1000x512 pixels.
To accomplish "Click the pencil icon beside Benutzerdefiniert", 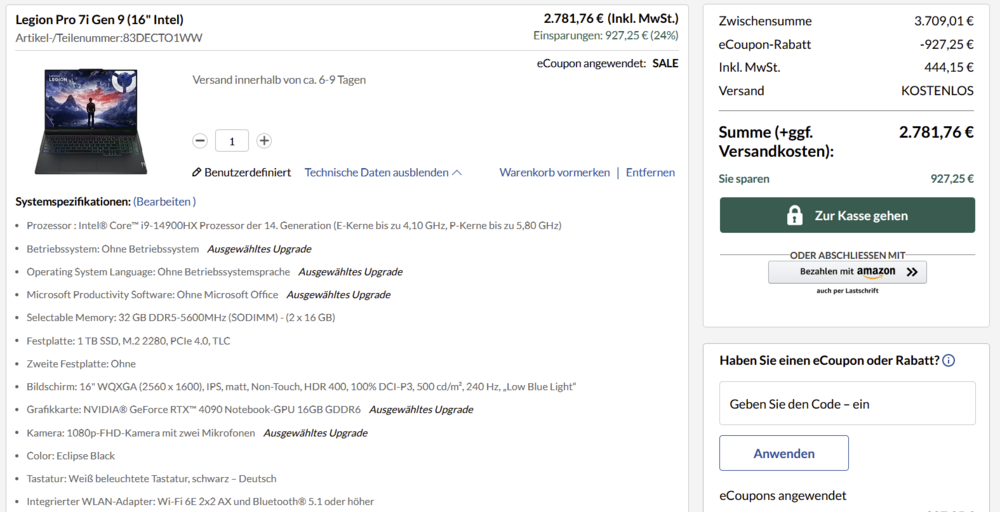I will [x=197, y=173].
